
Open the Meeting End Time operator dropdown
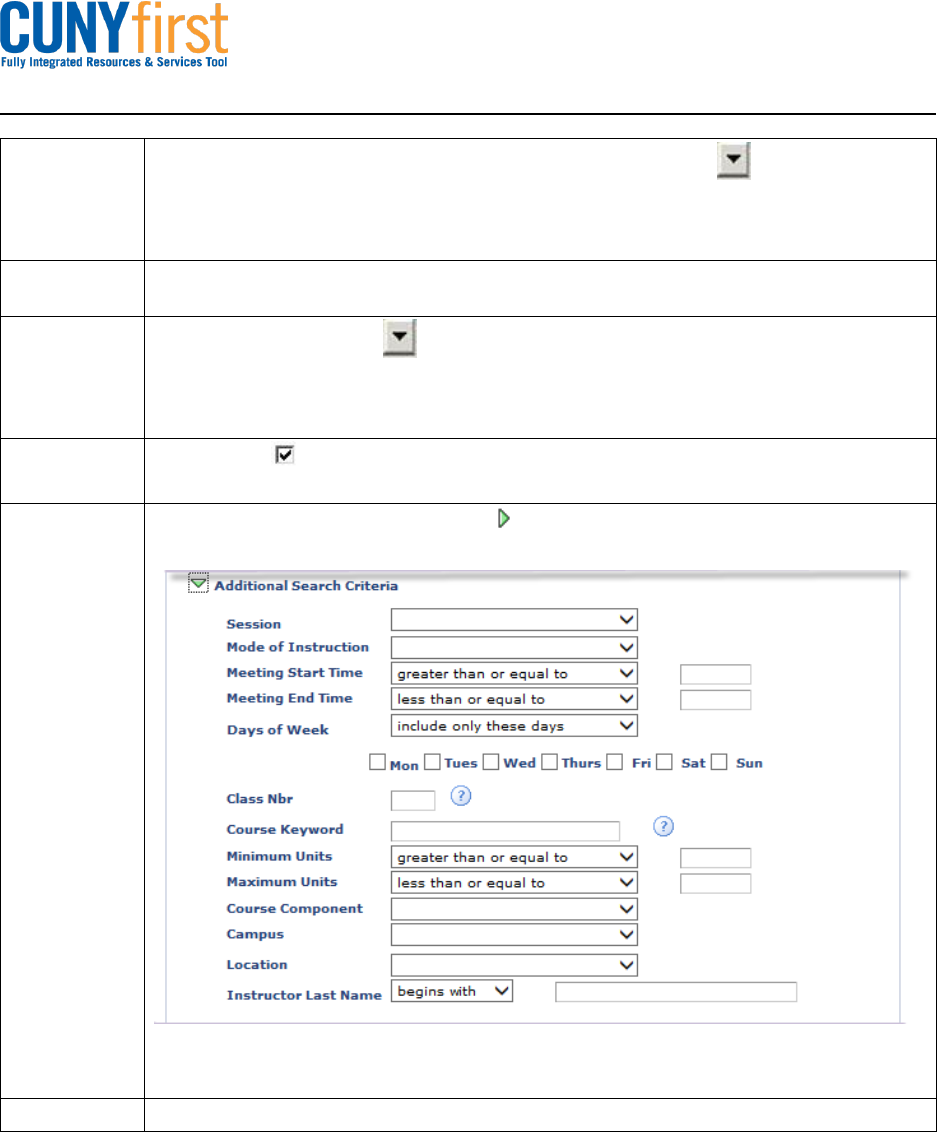pyautogui.click(x=514, y=699)
